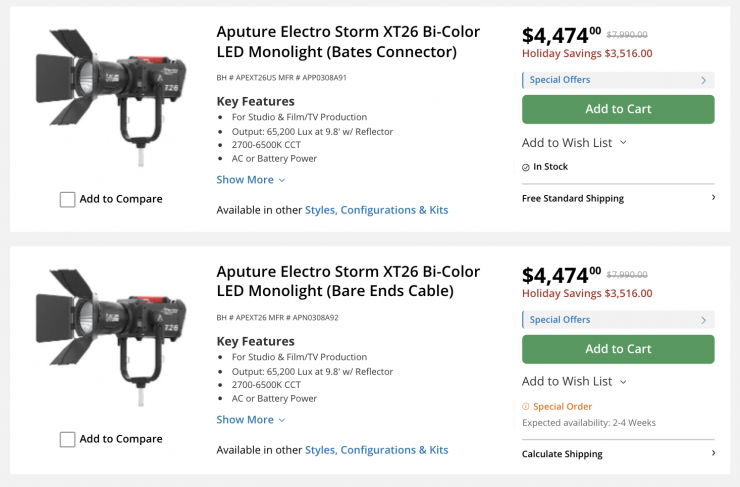Open Aputure XT26 Bates Connector product title
The height and width of the screenshot is (487, 740).
click(x=348, y=41)
